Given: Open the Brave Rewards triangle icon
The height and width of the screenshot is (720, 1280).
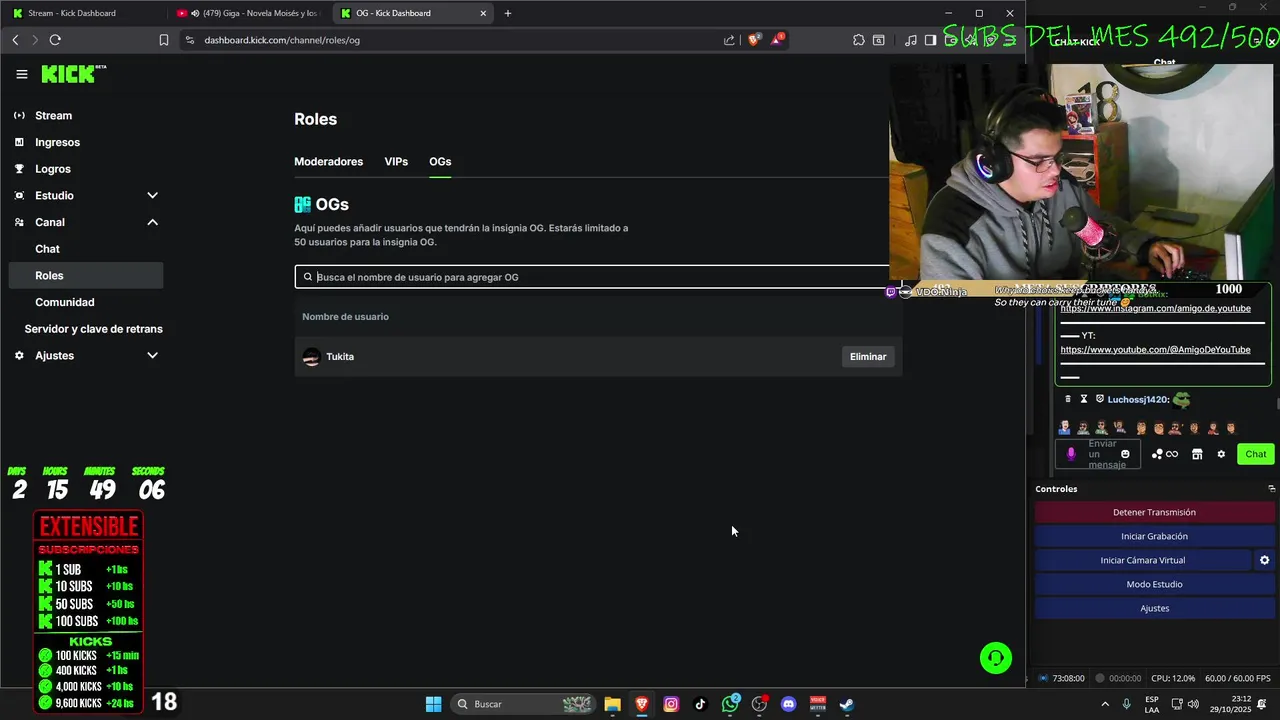Looking at the screenshot, I should point(777,40).
